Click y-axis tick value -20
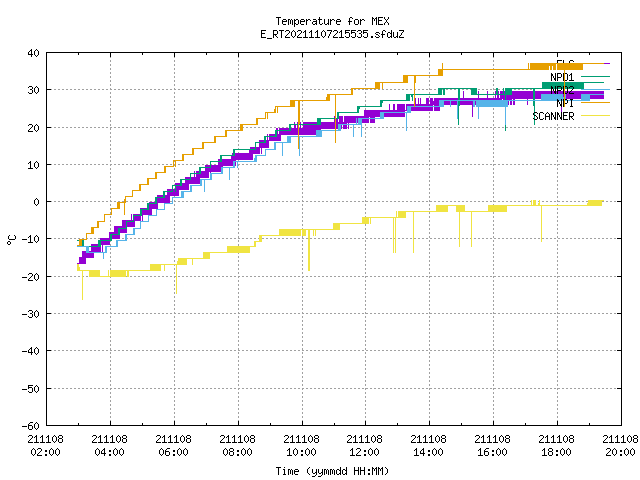 click(x=31, y=276)
